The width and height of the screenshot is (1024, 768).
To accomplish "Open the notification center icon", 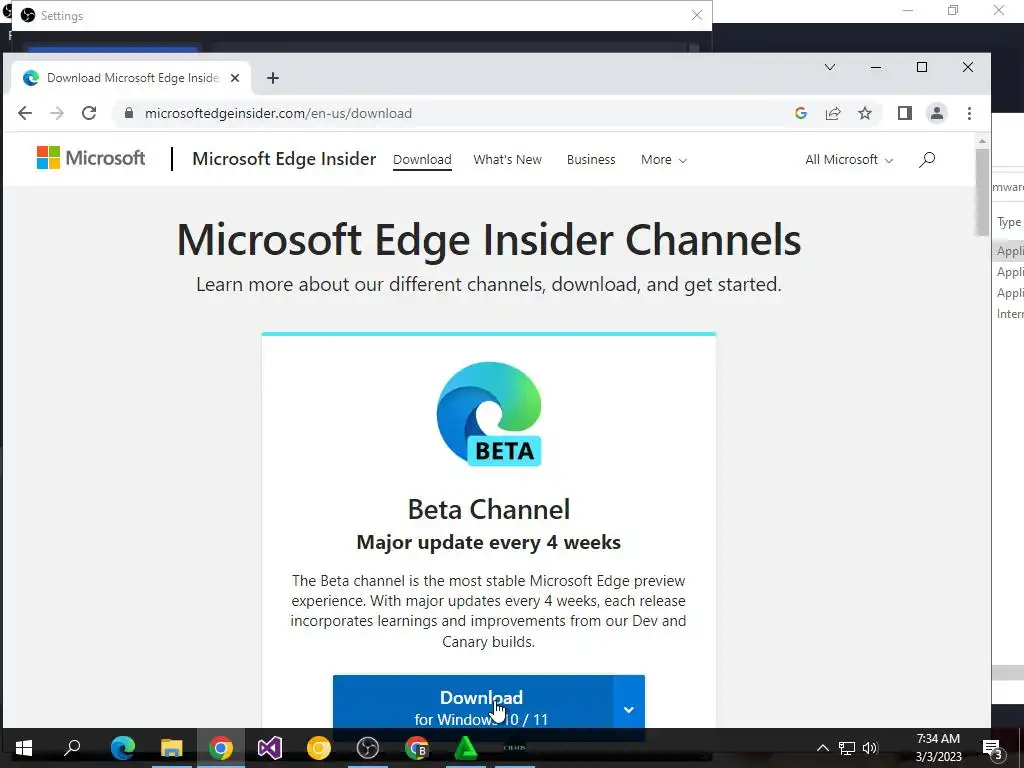I will [x=993, y=748].
